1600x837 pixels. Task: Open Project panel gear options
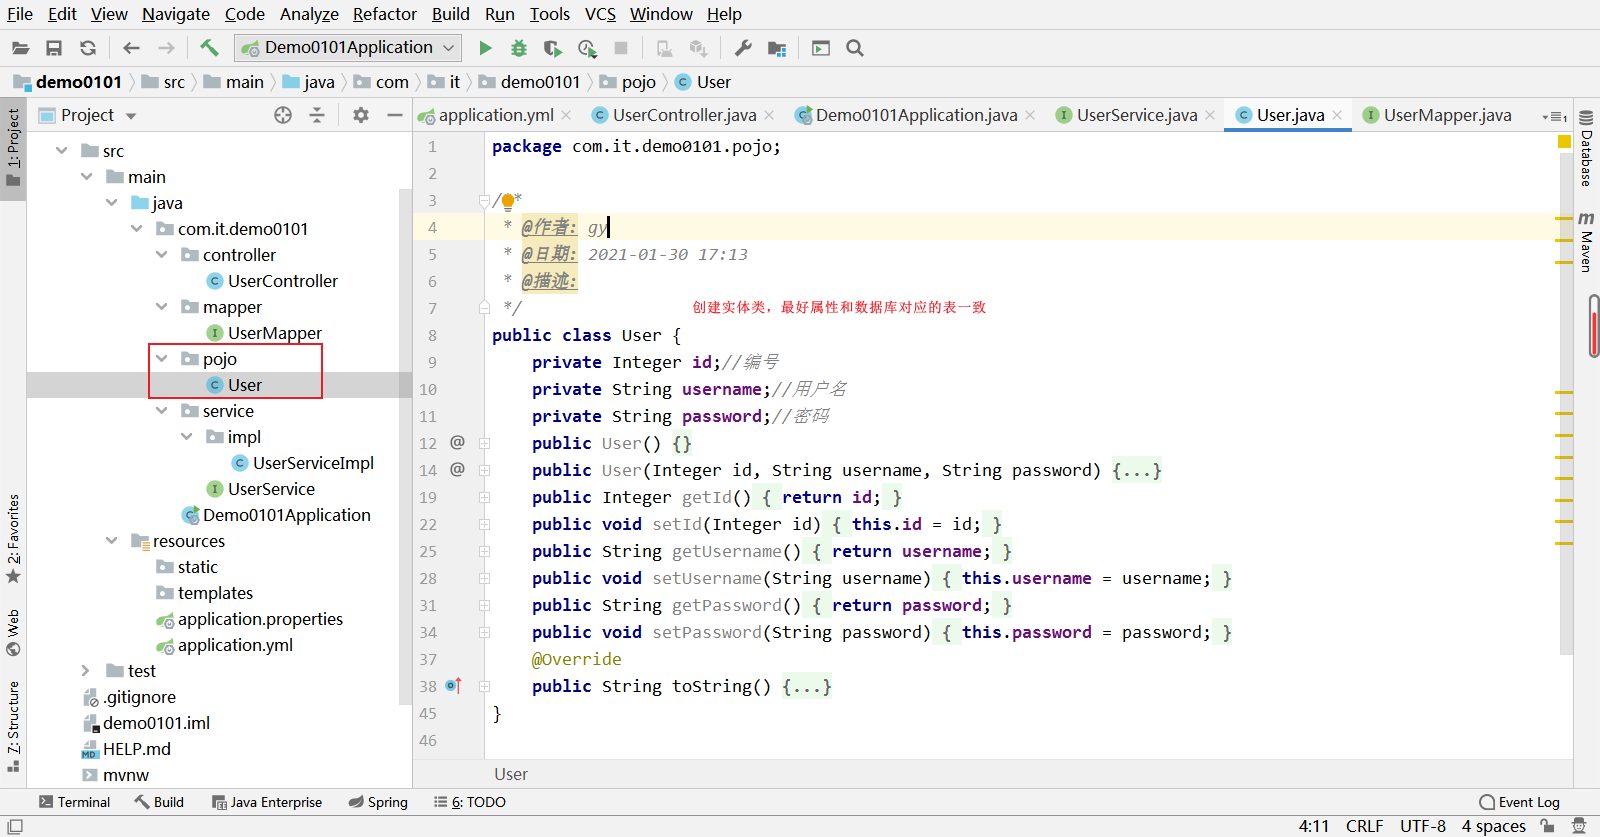point(361,115)
